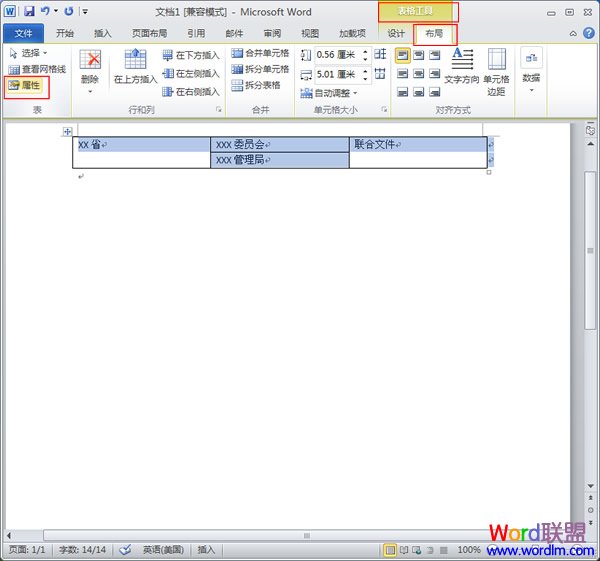The height and width of the screenshot is (561, 600).
Task: Switch to the 设计 table tools tab
Action: [x=396, y=34]
